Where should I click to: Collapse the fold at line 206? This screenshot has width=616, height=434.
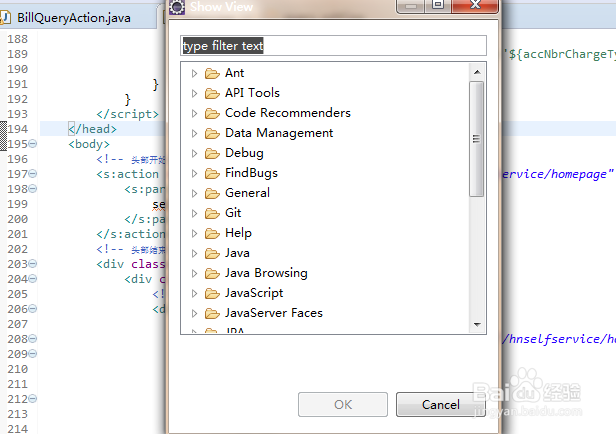coord(33,309)
